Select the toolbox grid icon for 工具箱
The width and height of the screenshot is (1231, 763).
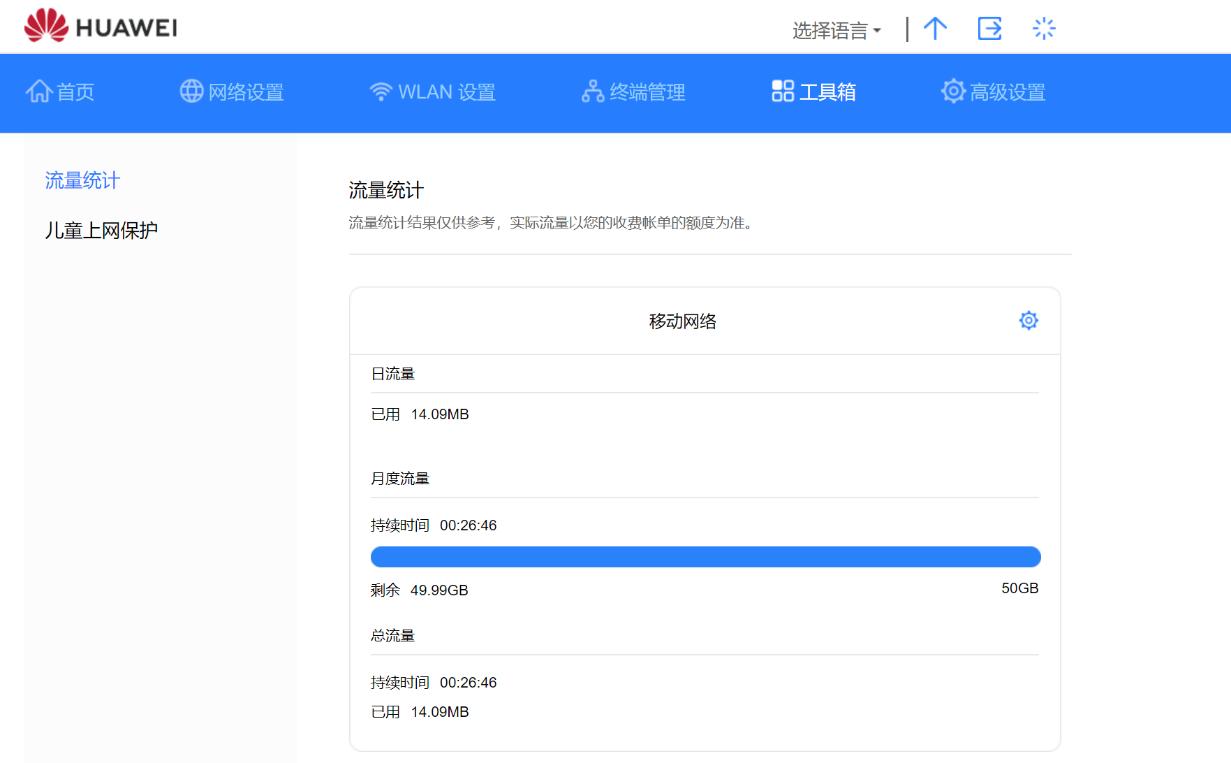point(782,92)
